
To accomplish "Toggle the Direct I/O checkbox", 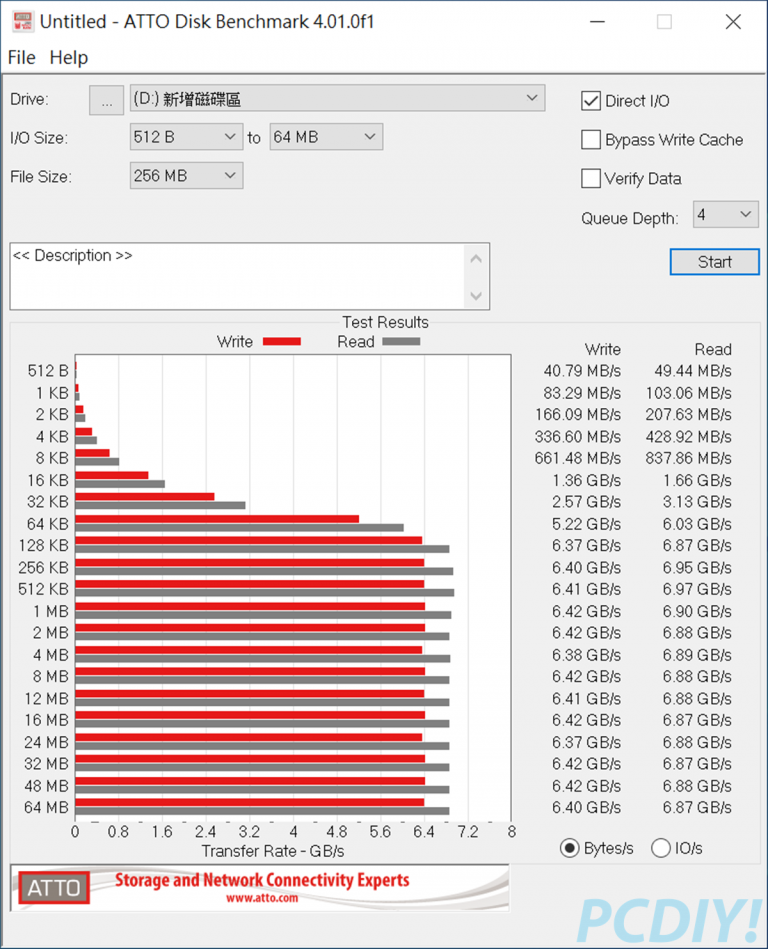I will point(591,100).
